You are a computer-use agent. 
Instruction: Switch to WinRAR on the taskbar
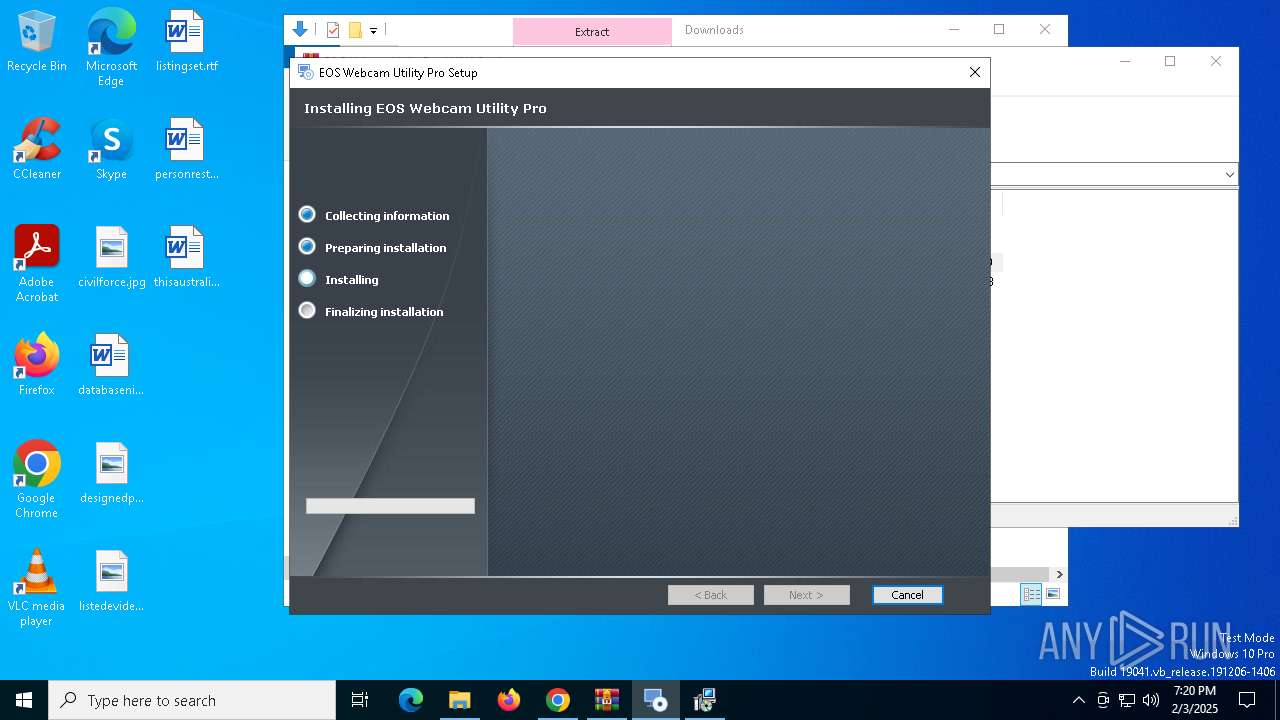[607, 700]
